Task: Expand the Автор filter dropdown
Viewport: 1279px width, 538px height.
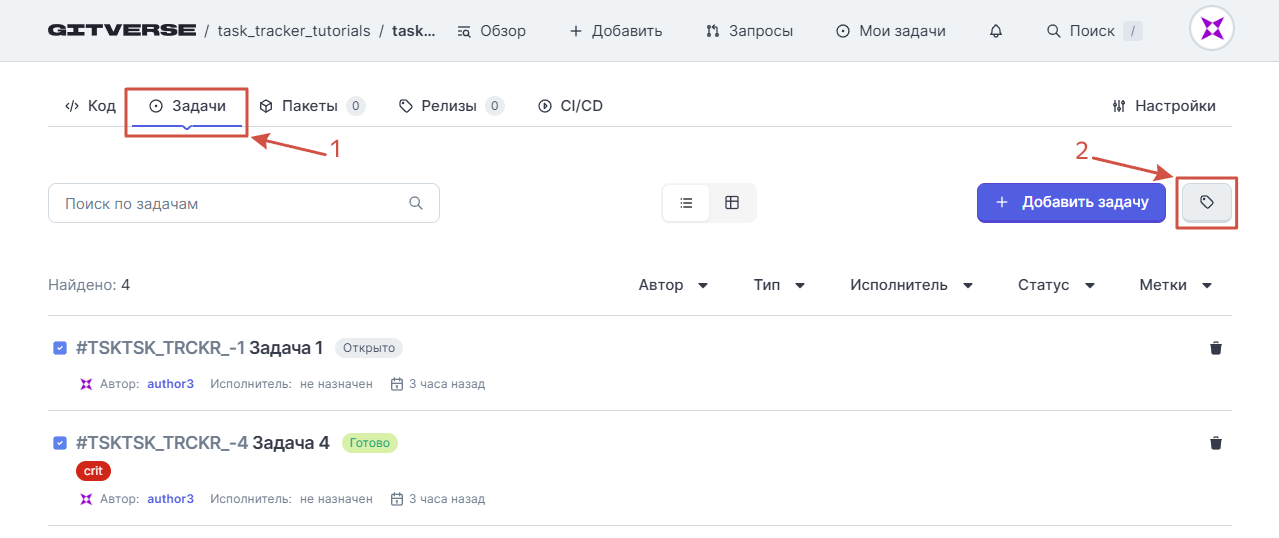Action: pos(673,285)
